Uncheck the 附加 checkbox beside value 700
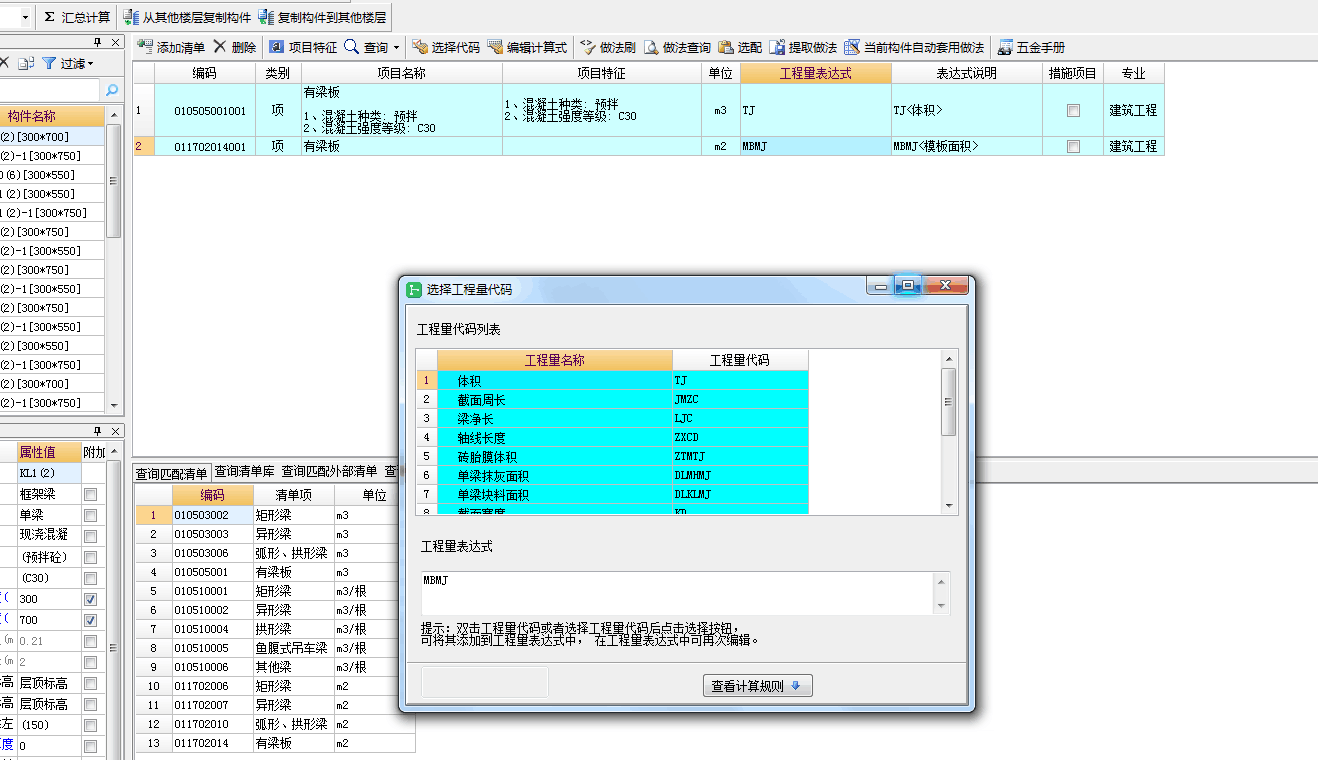 tap(91, 620)
